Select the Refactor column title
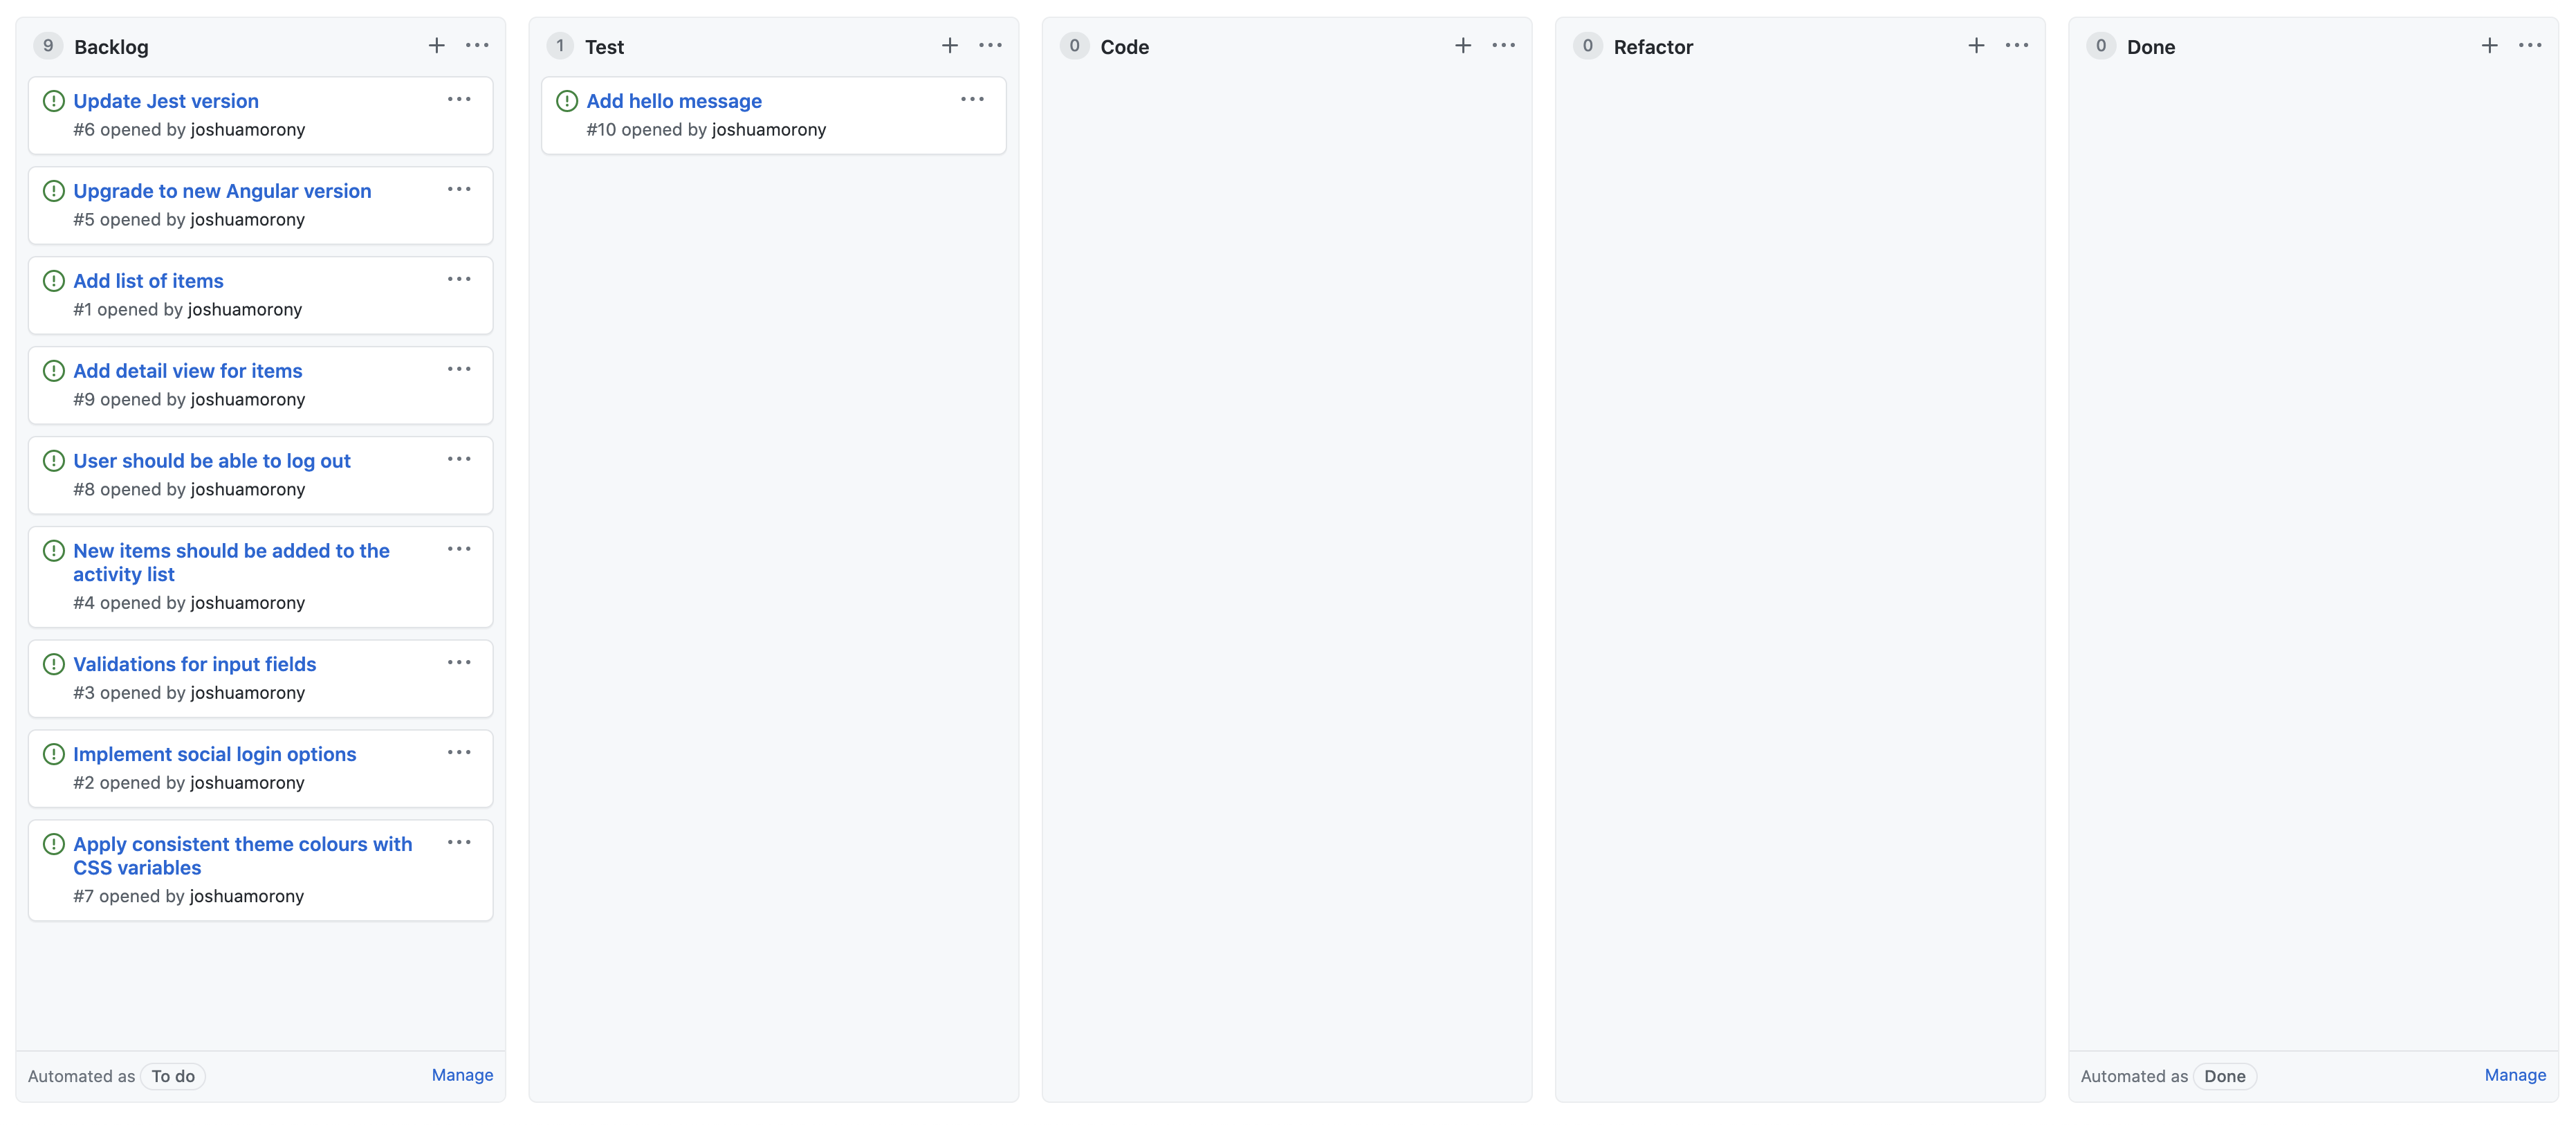2576x1125 pixels. pyautogui.click(x=1653, y=47)
